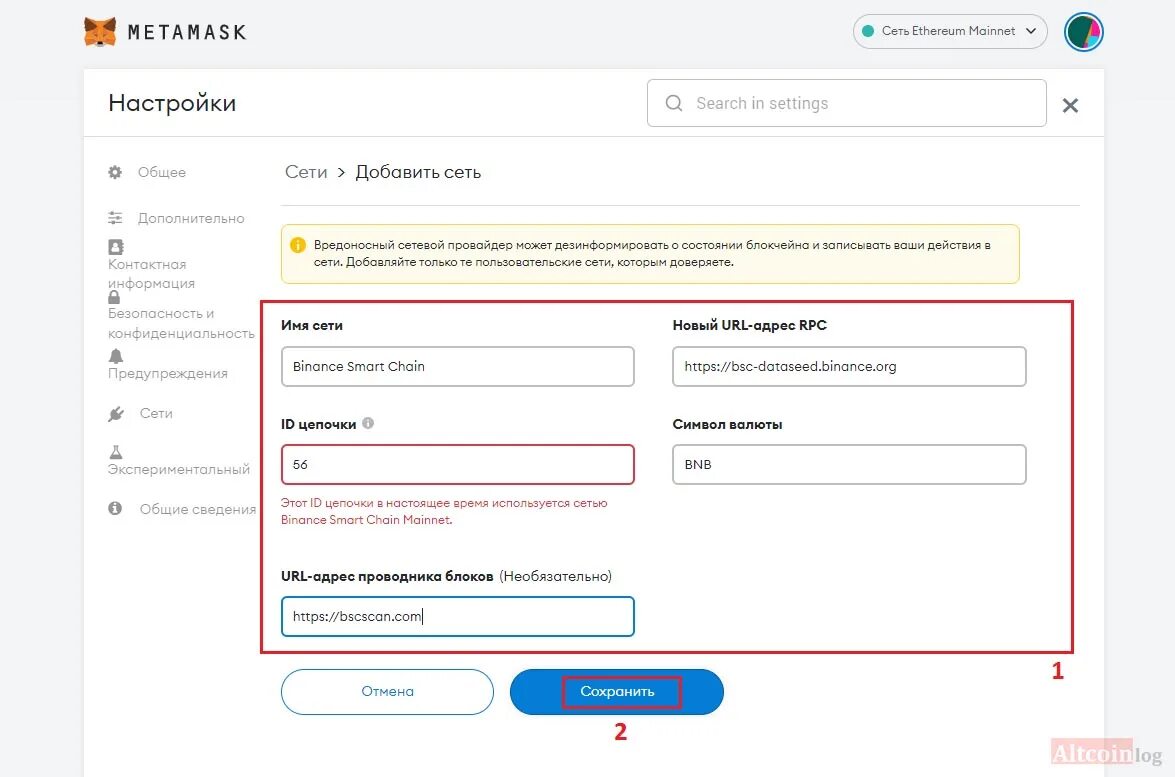1175x777 pixels.
Task: Focus the Search in settings field
Action: coord(847,103)
